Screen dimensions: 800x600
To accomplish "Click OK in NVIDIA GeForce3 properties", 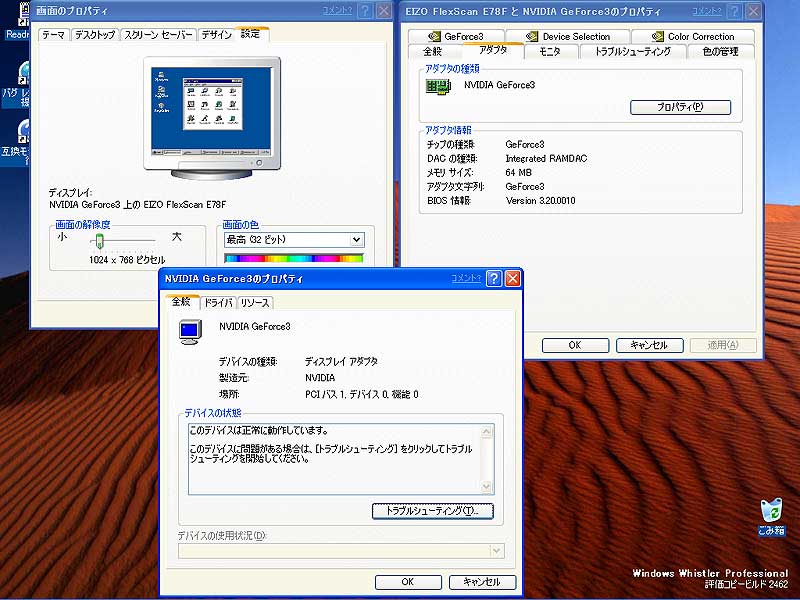I will pyautogui.click(x=408, y=582).
